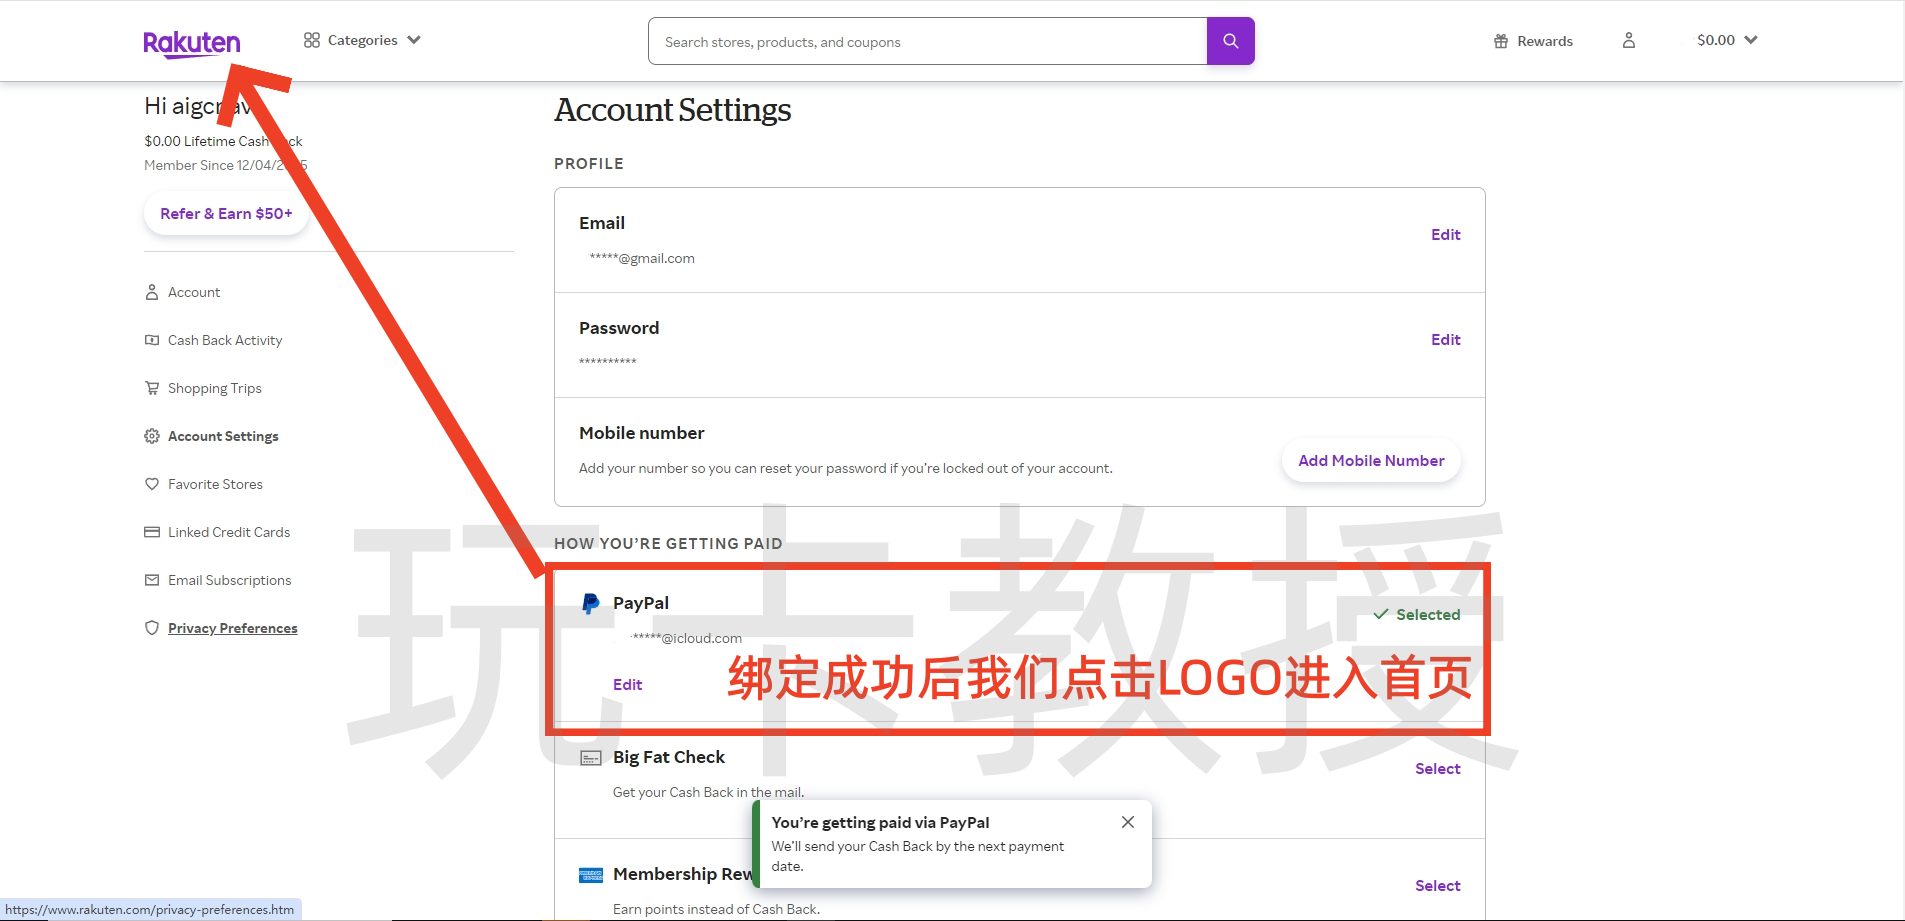Dismiss the PayPal payment notification
This screenshot has width=1905, height=921.
tap(1127, 822)
